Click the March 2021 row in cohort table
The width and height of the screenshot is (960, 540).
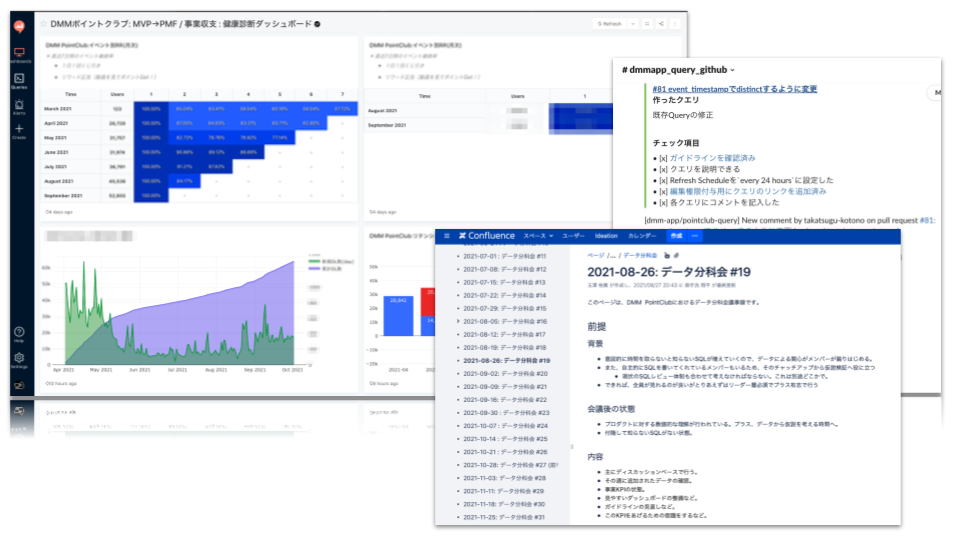click(199, 109)
